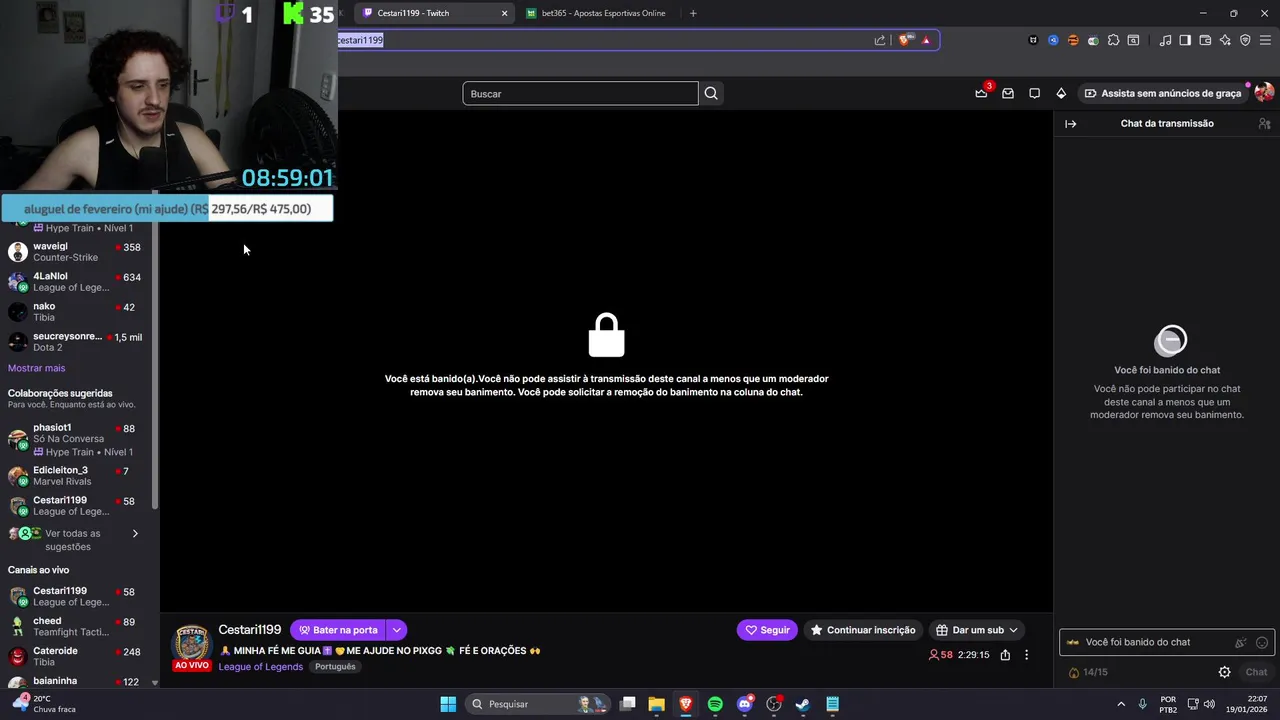The image size is (1280, 720).
Task: Click channel points icon showing 14/15
Action: pyautogui.click(x=1088, y=672)
